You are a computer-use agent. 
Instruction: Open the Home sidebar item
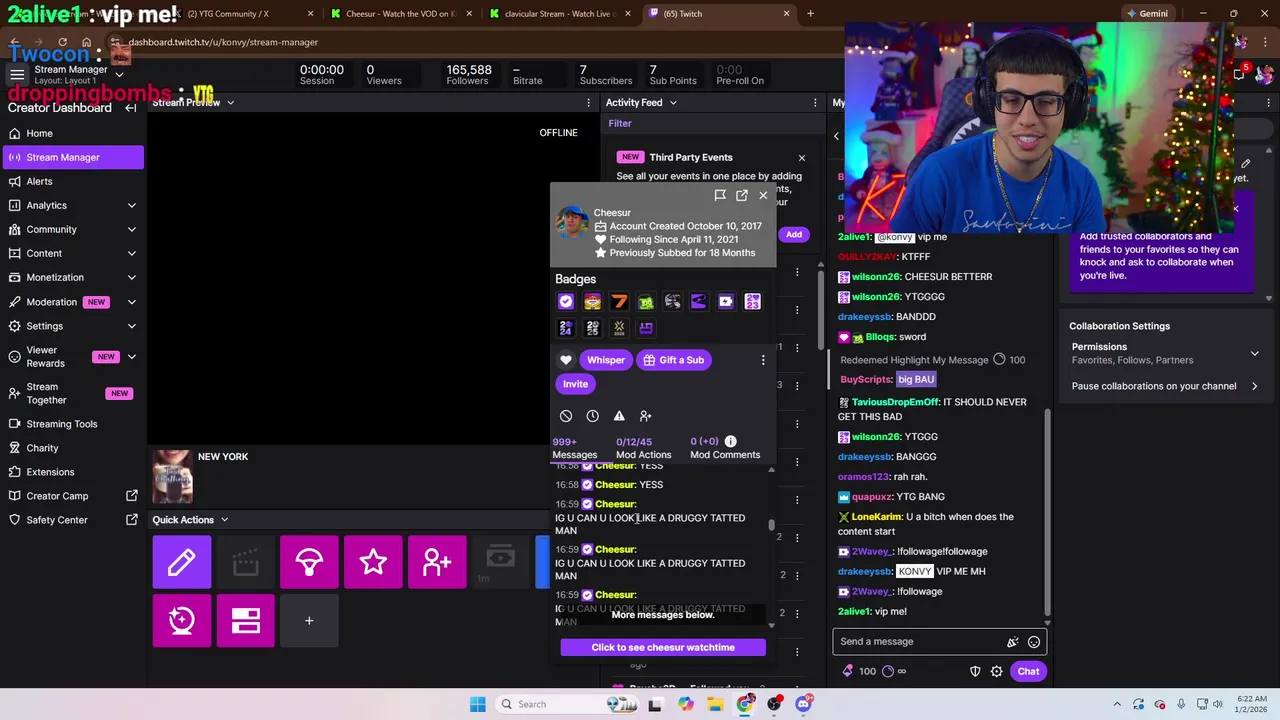[x=72, y=133]
